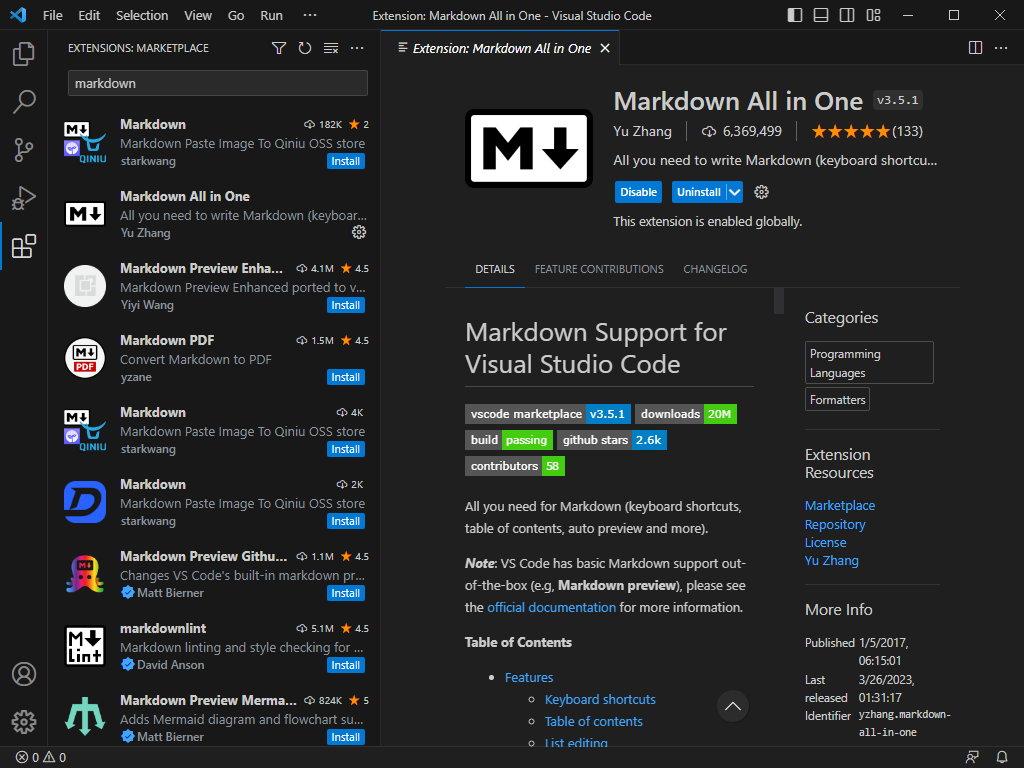Open the License resource link

[825, 543]
